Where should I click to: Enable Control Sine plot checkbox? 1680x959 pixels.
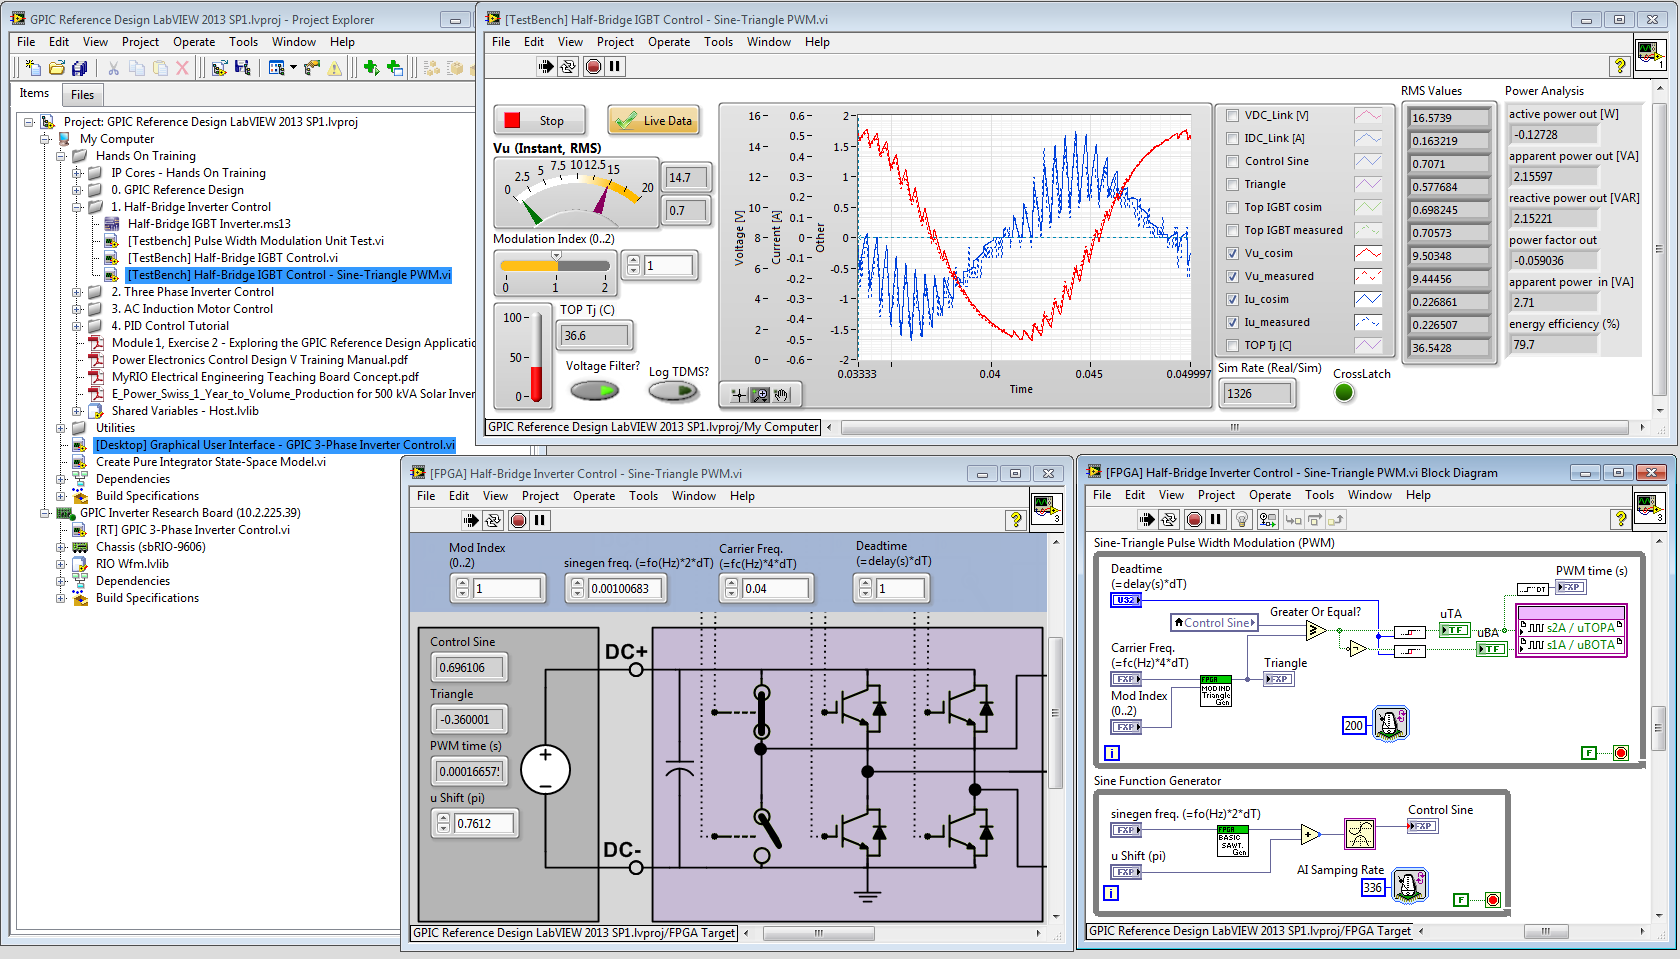(x=1233, y=161)
